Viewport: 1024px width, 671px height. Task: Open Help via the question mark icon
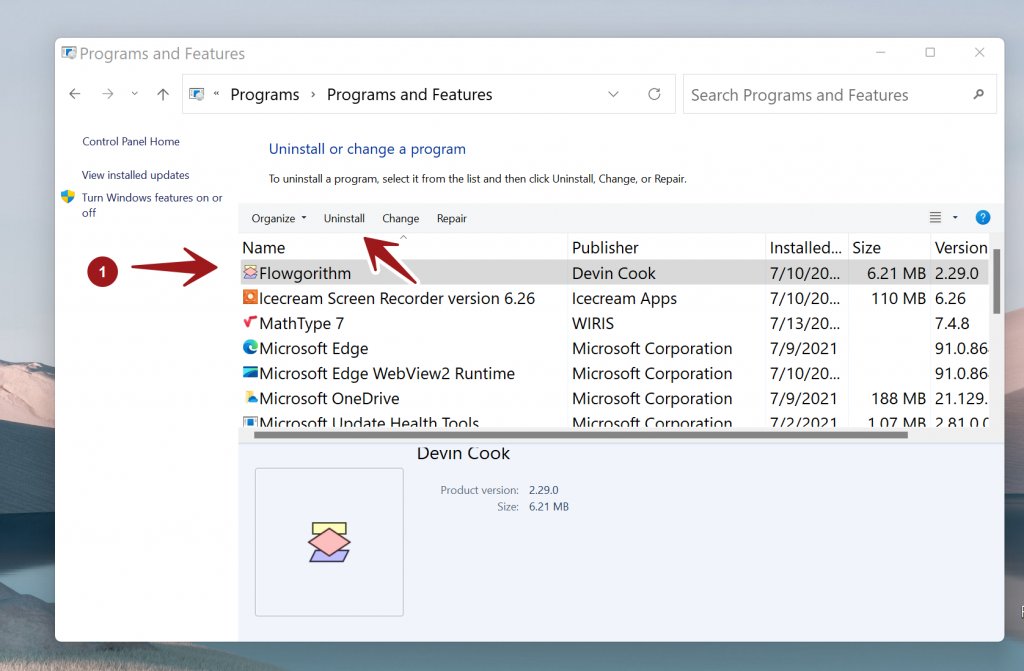982,217
